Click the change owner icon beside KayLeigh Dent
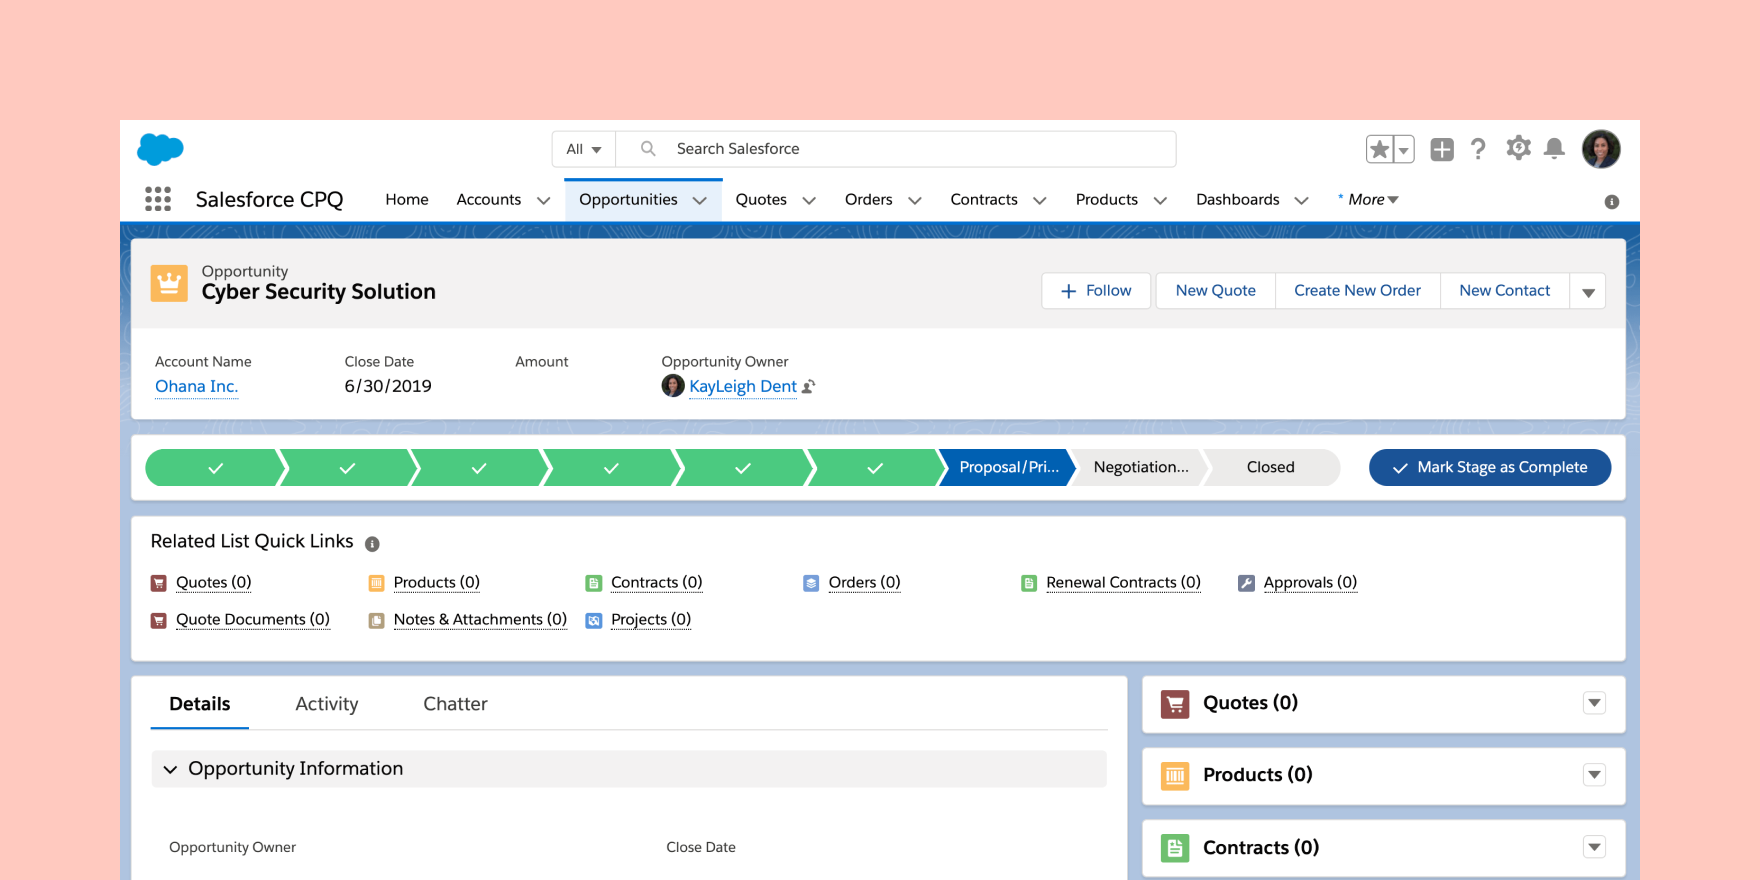Viewport: 1760px width, 880px height. (809, 387)
